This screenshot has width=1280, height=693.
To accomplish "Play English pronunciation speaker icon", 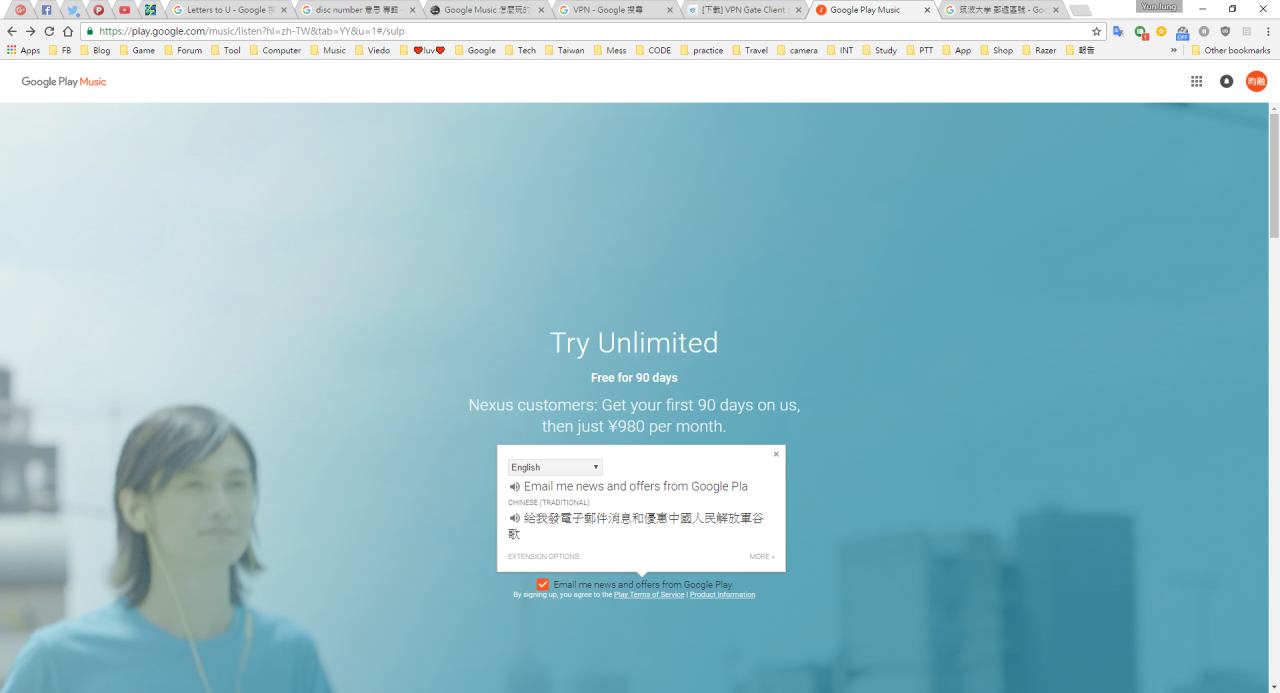I will pyautogui.click(x=515, y=486).
